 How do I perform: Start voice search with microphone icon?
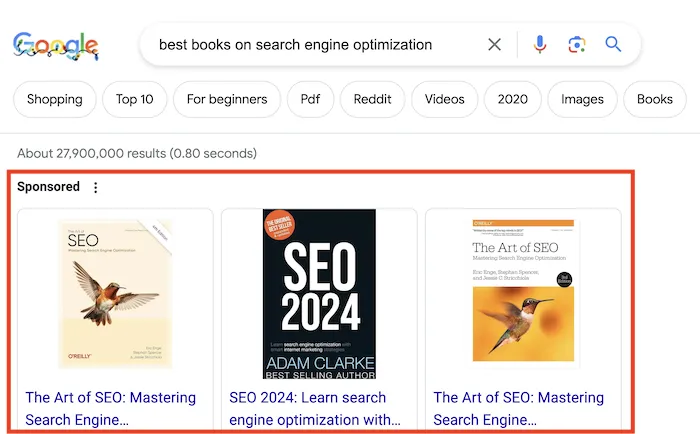pos(540,44)
